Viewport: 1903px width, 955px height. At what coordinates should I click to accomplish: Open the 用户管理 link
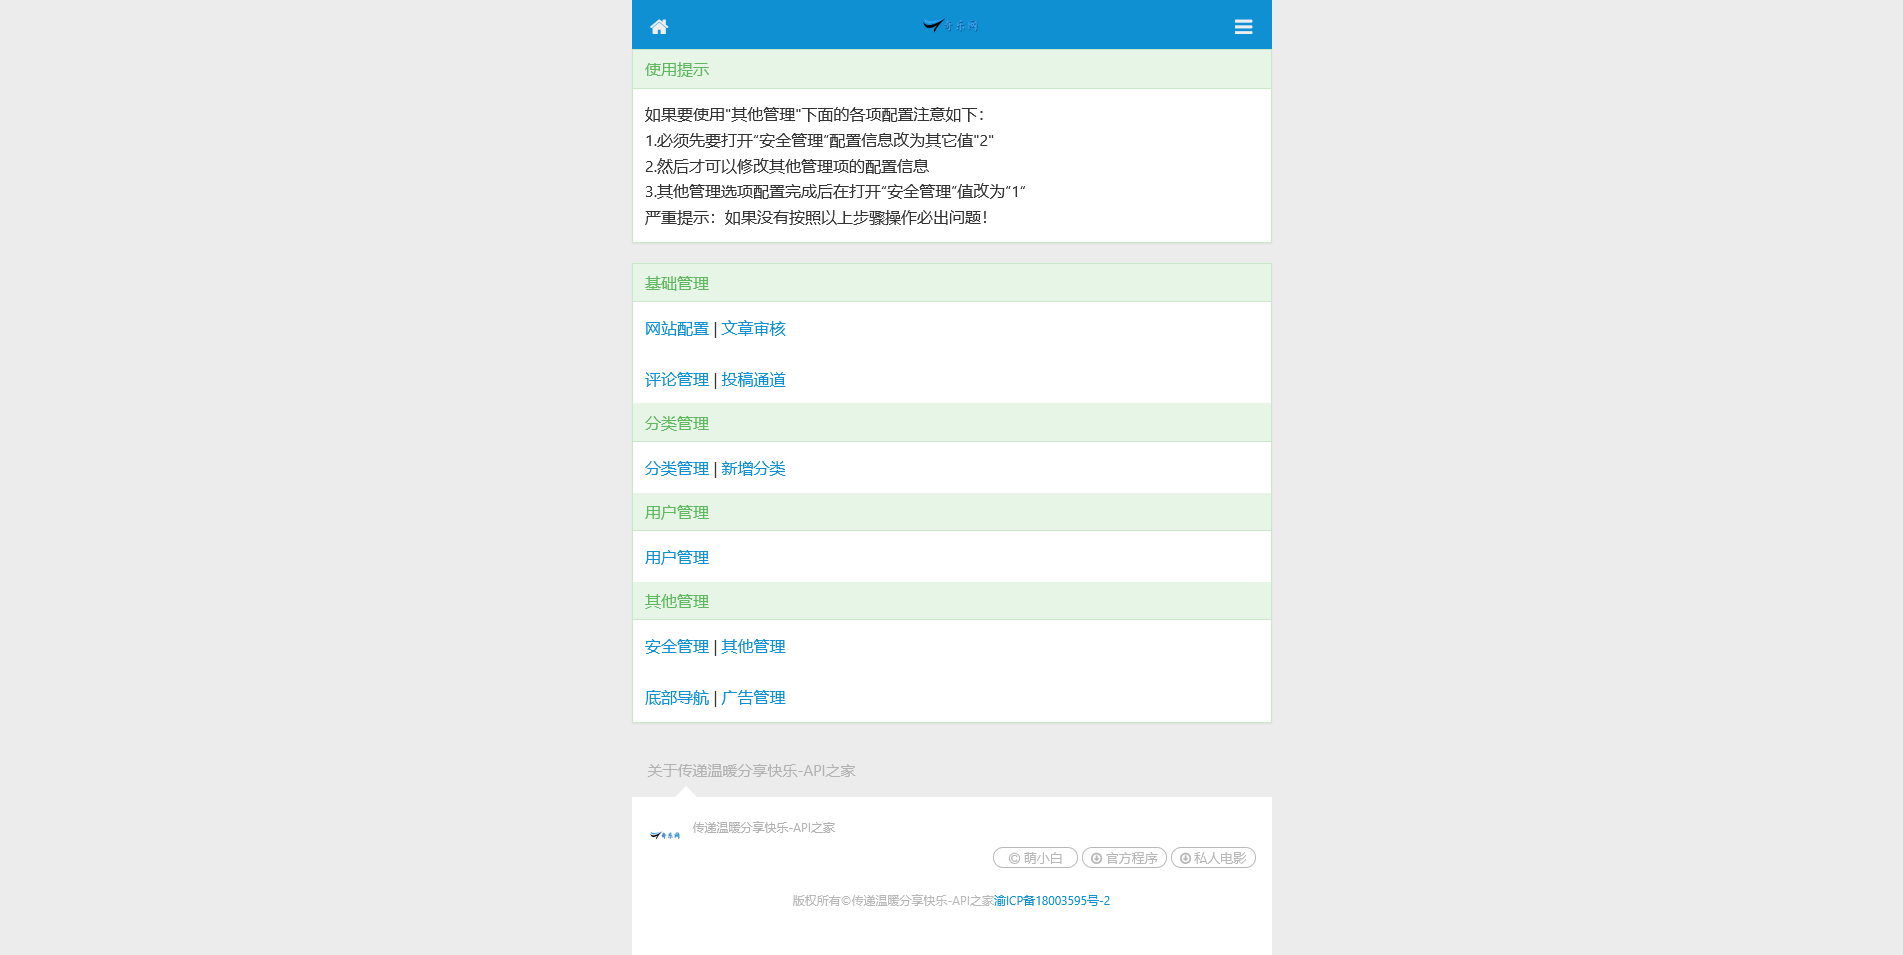coord(676,558)
